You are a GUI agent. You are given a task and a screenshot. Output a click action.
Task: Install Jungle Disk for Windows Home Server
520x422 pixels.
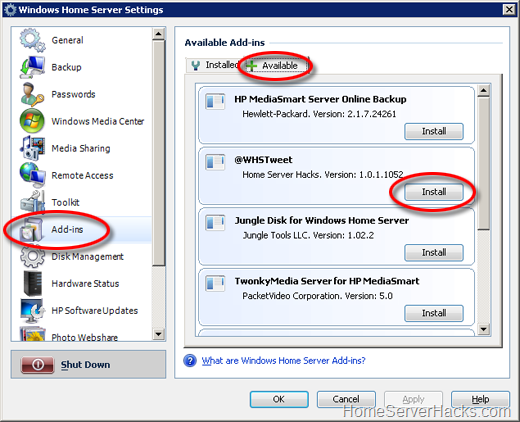tap(434, 253)
